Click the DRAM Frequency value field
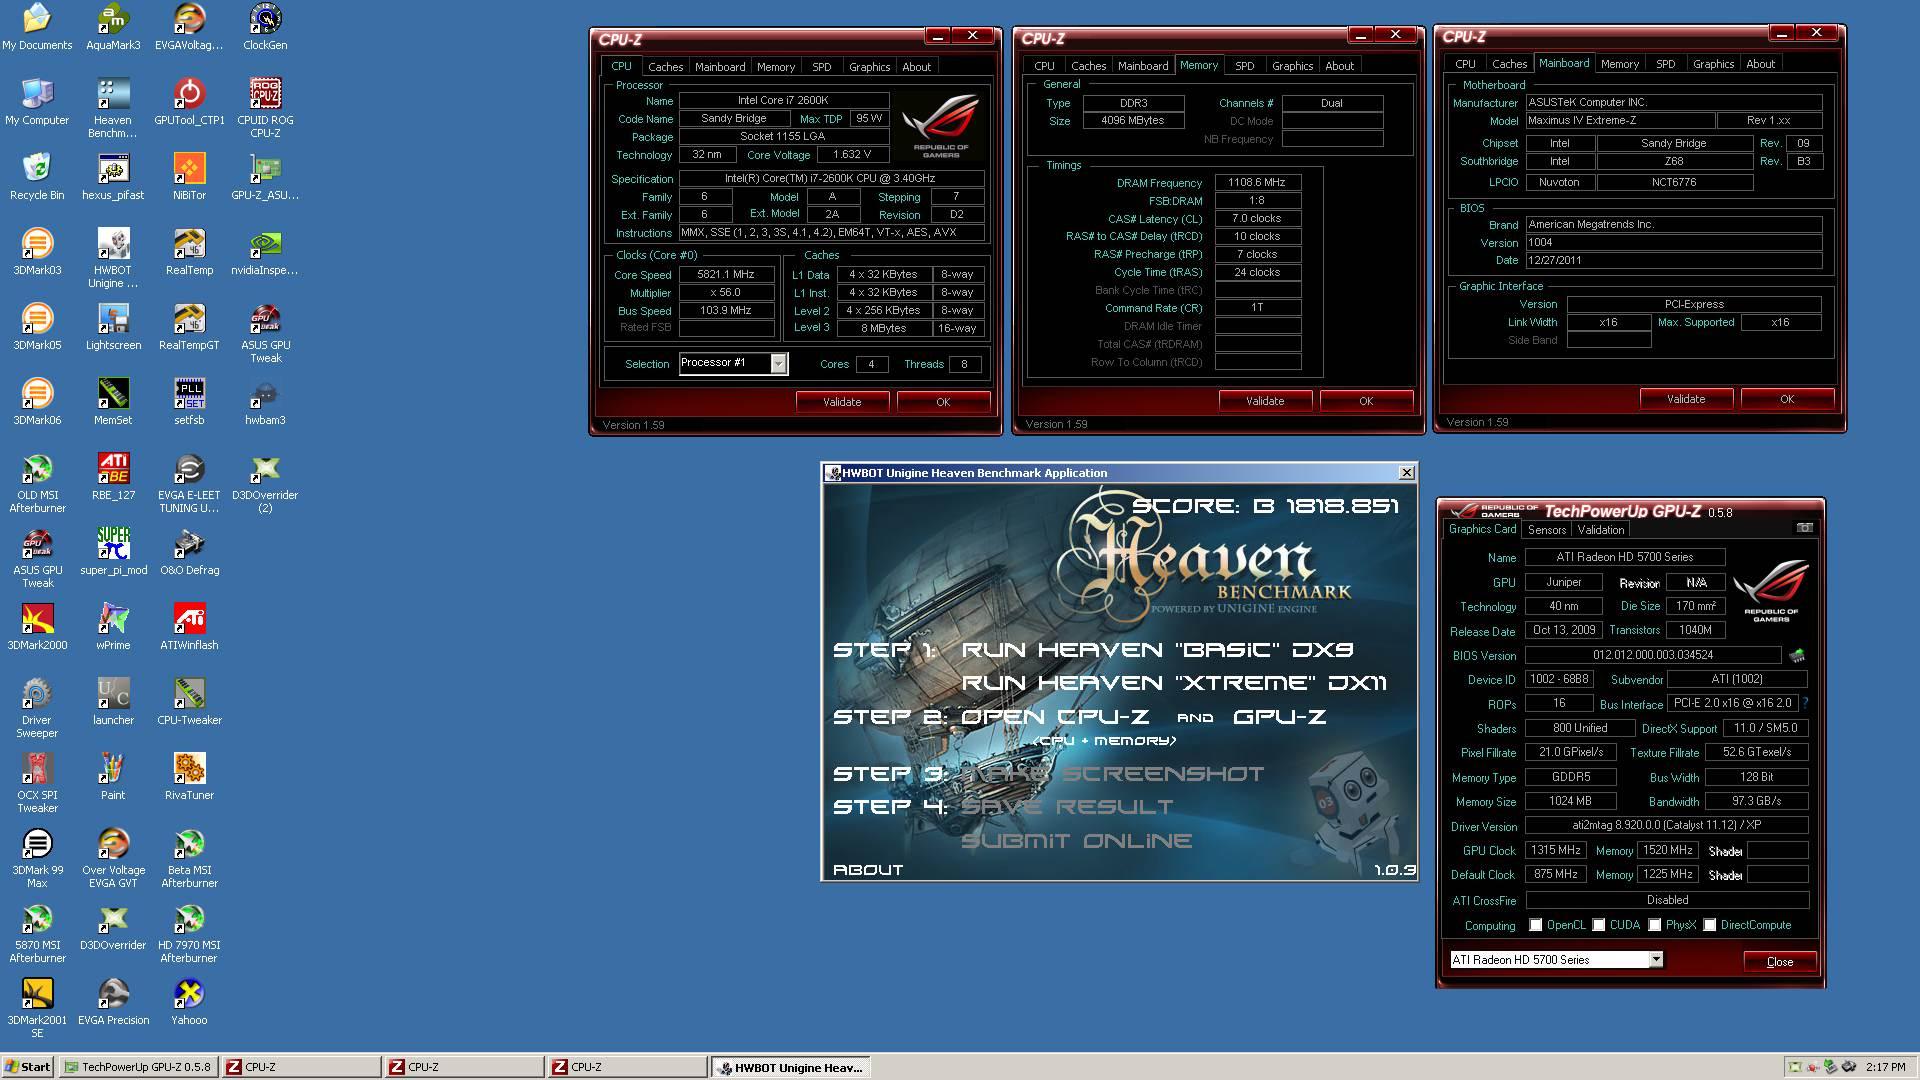Image resolution: width=1920 pixels, height=1080 pixels. coord(1258,183)
